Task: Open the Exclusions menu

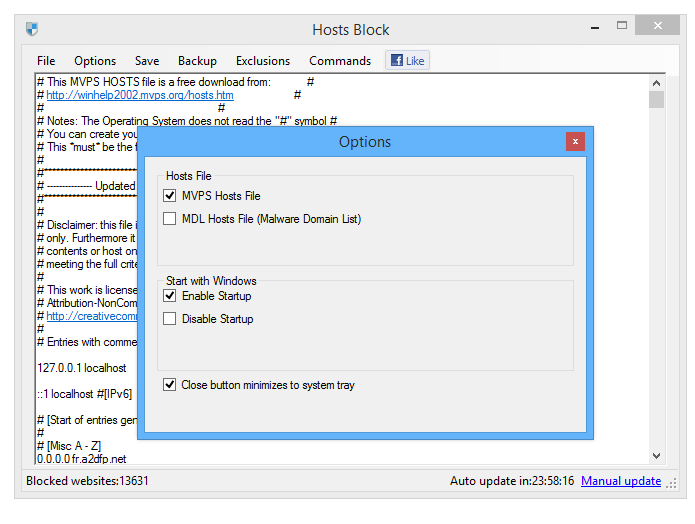Action: tap(263, 61)
